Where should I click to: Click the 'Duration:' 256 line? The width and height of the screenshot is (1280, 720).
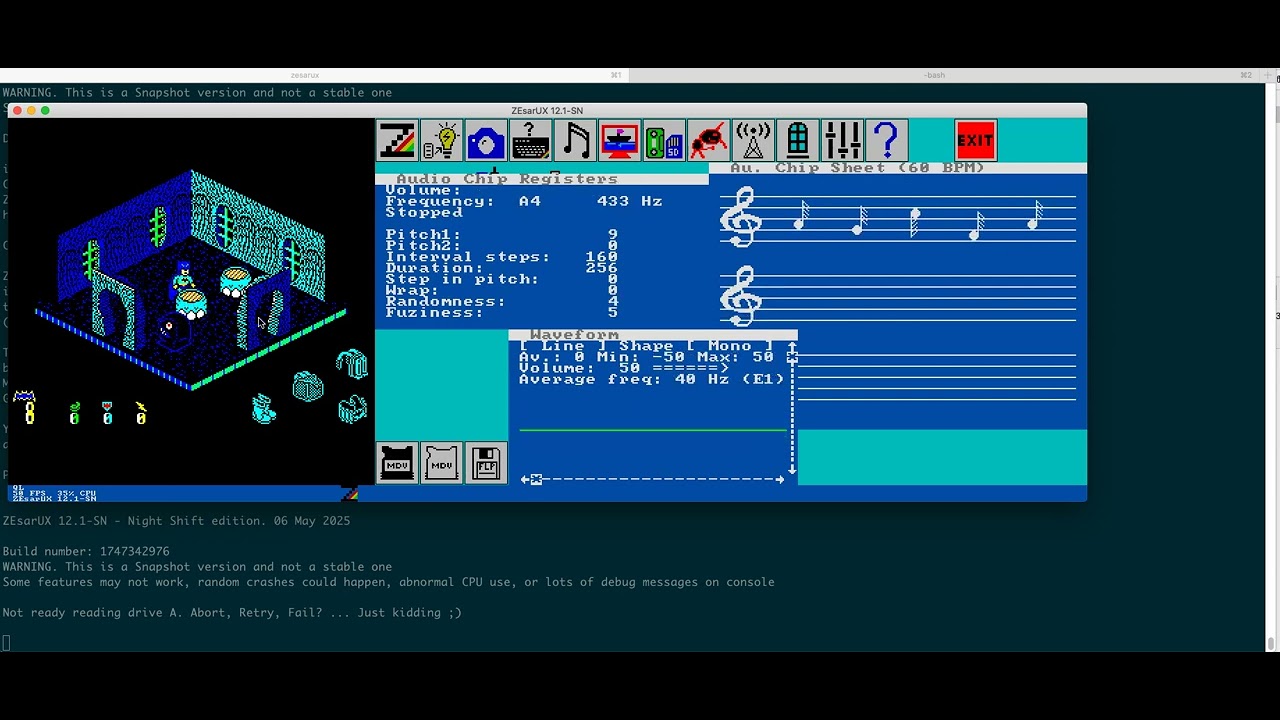click(502, 268)
